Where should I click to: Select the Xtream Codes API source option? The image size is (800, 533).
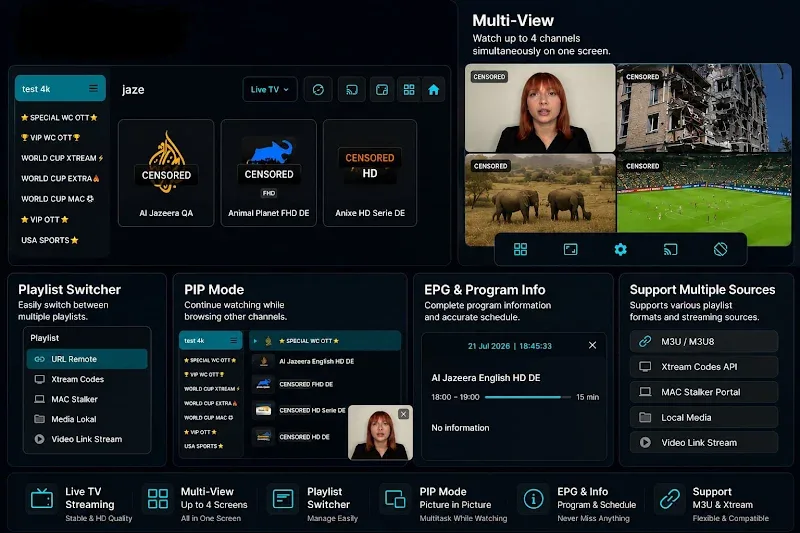coord(704,367)
